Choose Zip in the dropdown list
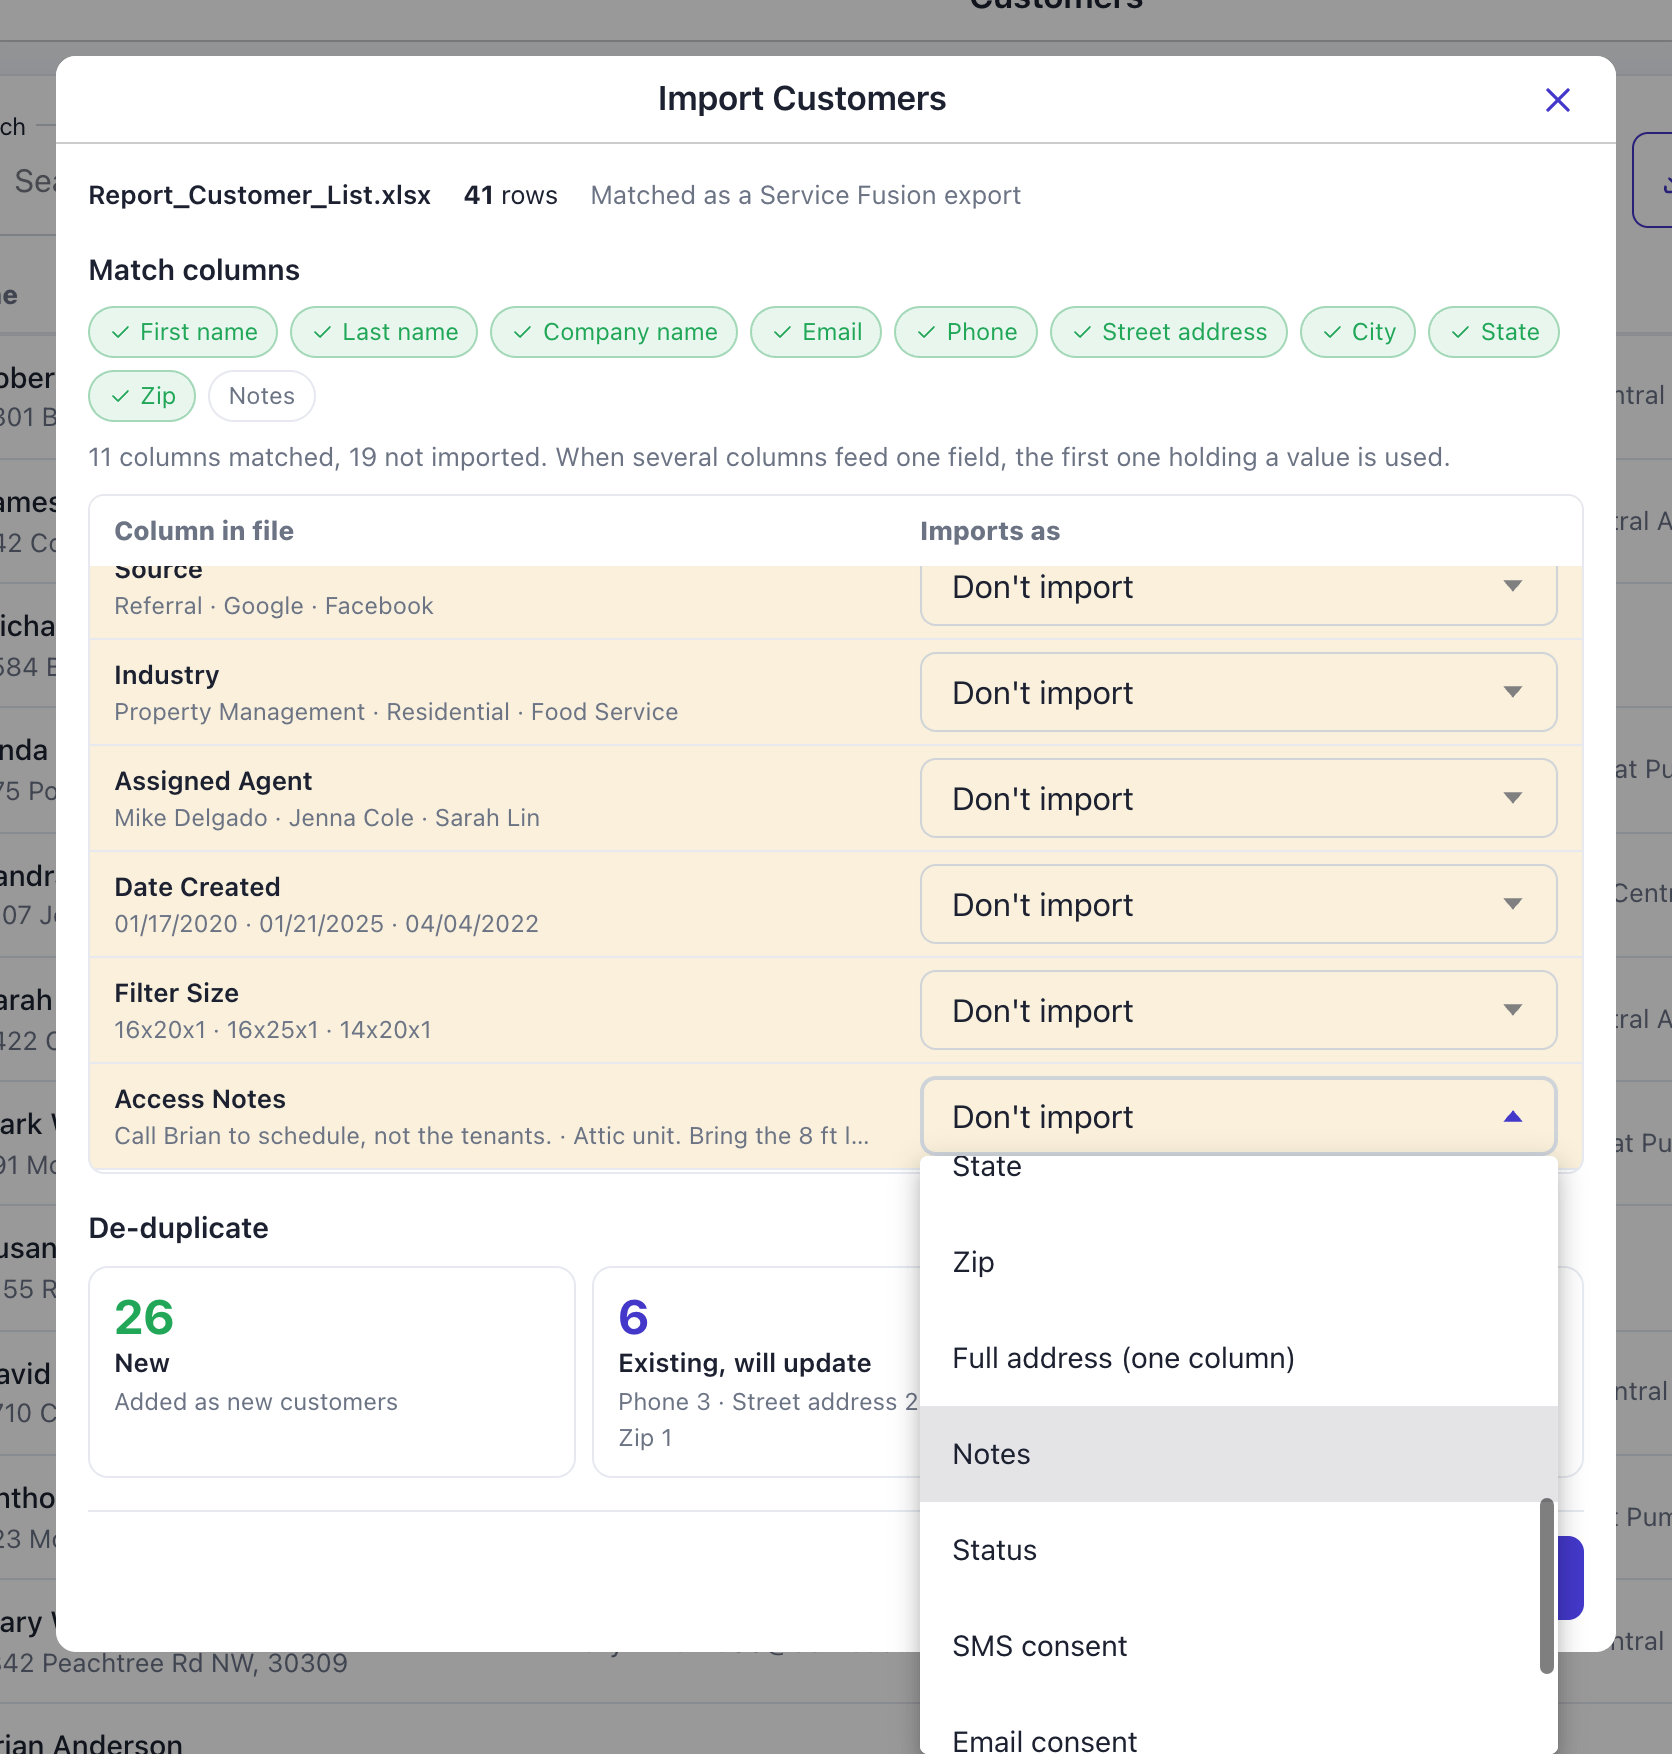This screenshot has height=1754, width=1672. tap(1238, 1262)
